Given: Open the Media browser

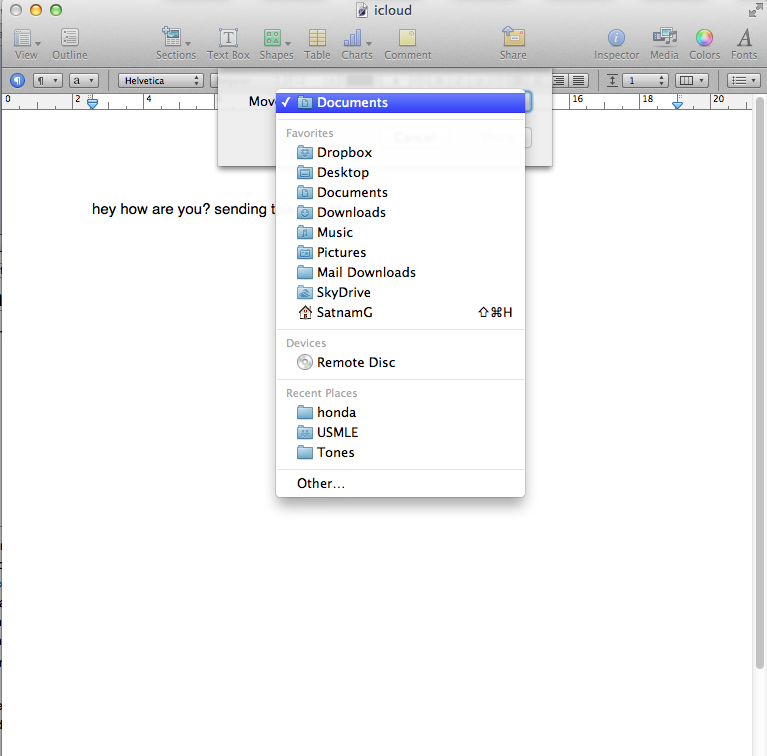Looking at the screenshot, I should pyautogui.click(x=664, y=43).
